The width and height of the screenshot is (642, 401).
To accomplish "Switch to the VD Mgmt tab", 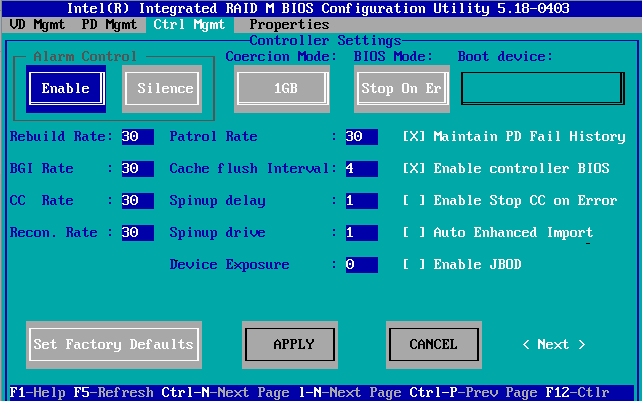I will 37,25.
